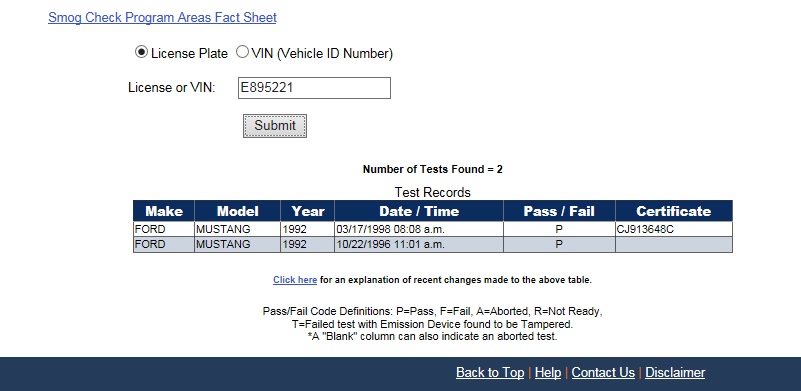Click the 10/22/1996 11:01 a.m. record cell
This screenshot has height=391, width=801.
(x=419, y=245)
